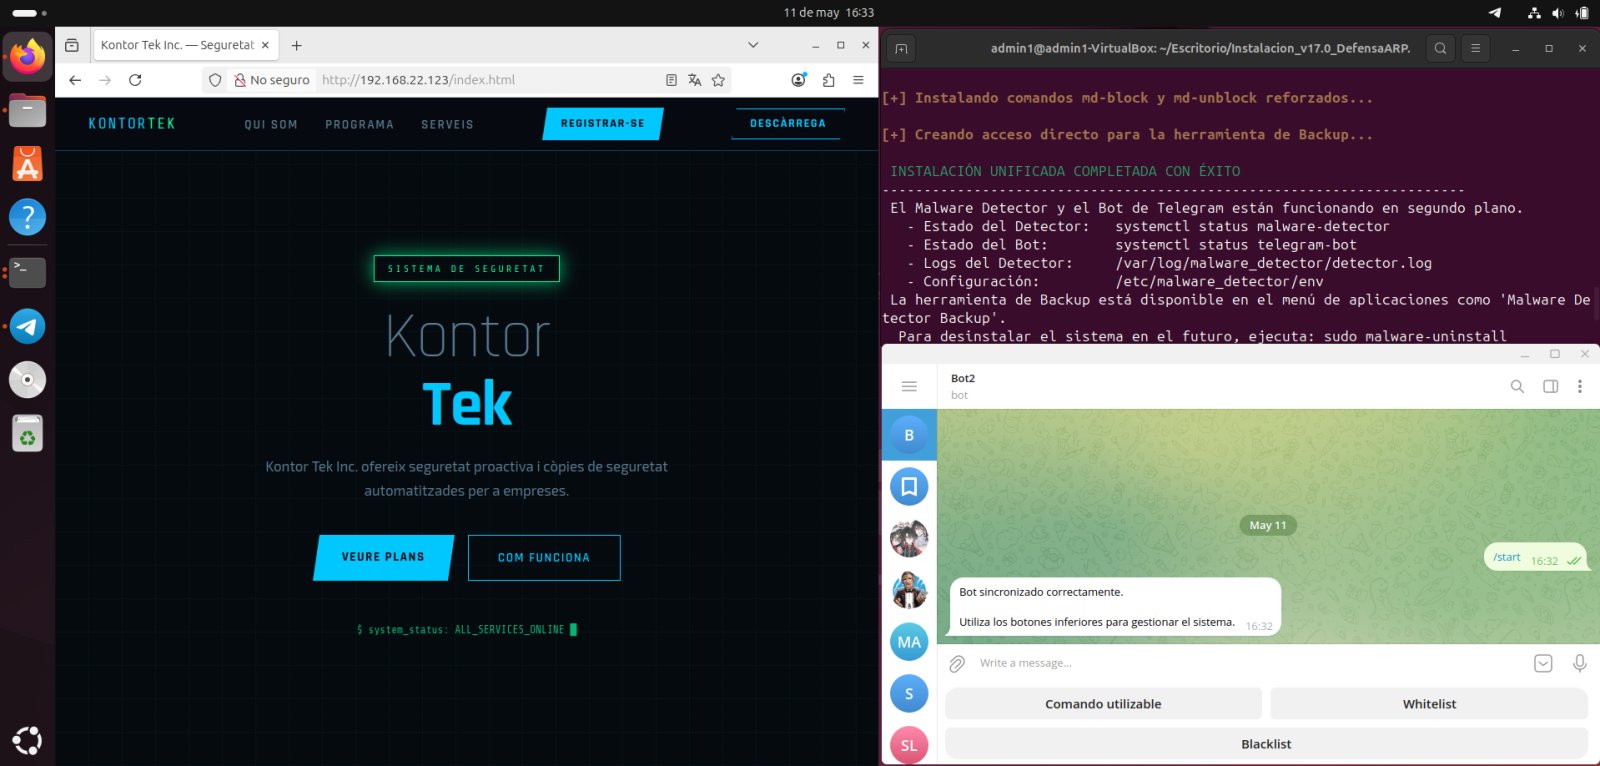The width and height of the screenshot is (1600, 766).
Task: Click the Whitelist bot button
Action: [x=1429, y=704]
